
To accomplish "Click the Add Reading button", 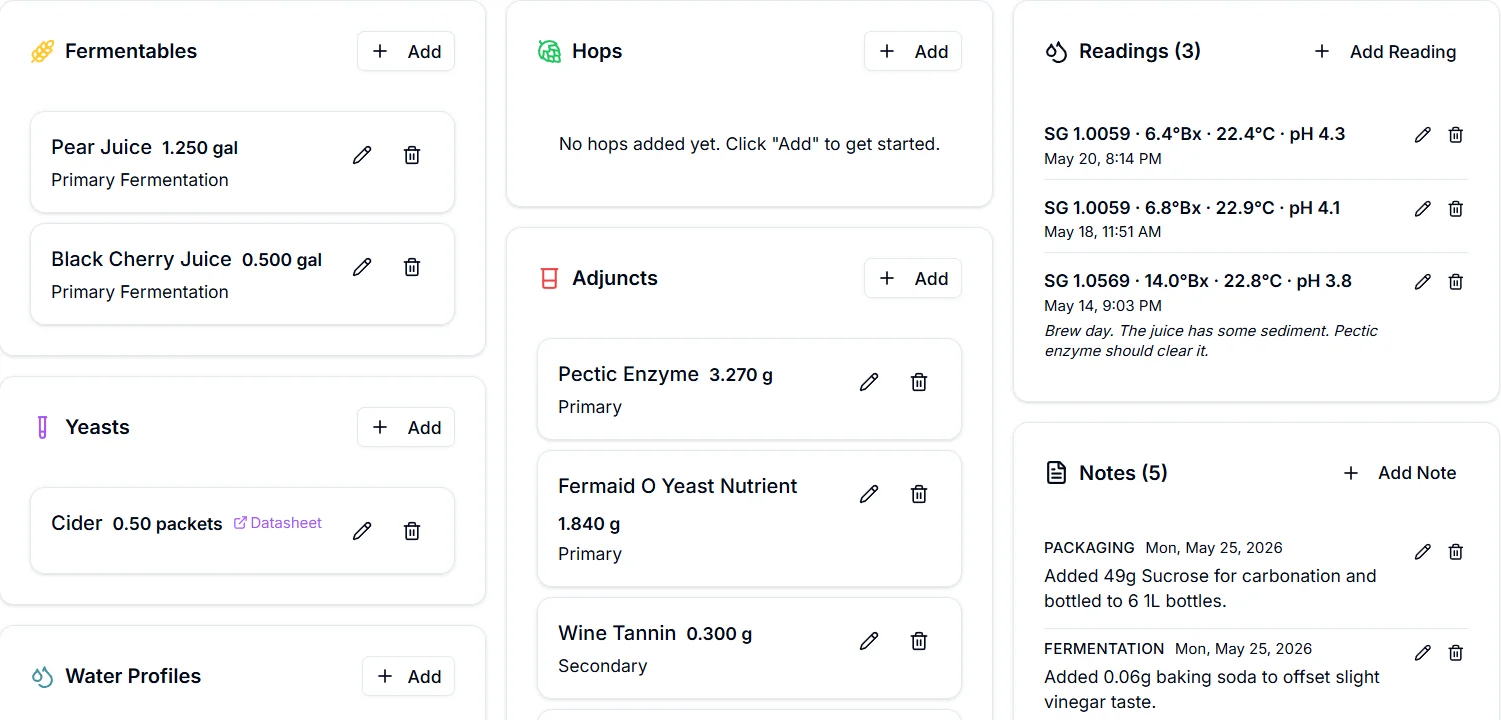I will click(1385, 52).
